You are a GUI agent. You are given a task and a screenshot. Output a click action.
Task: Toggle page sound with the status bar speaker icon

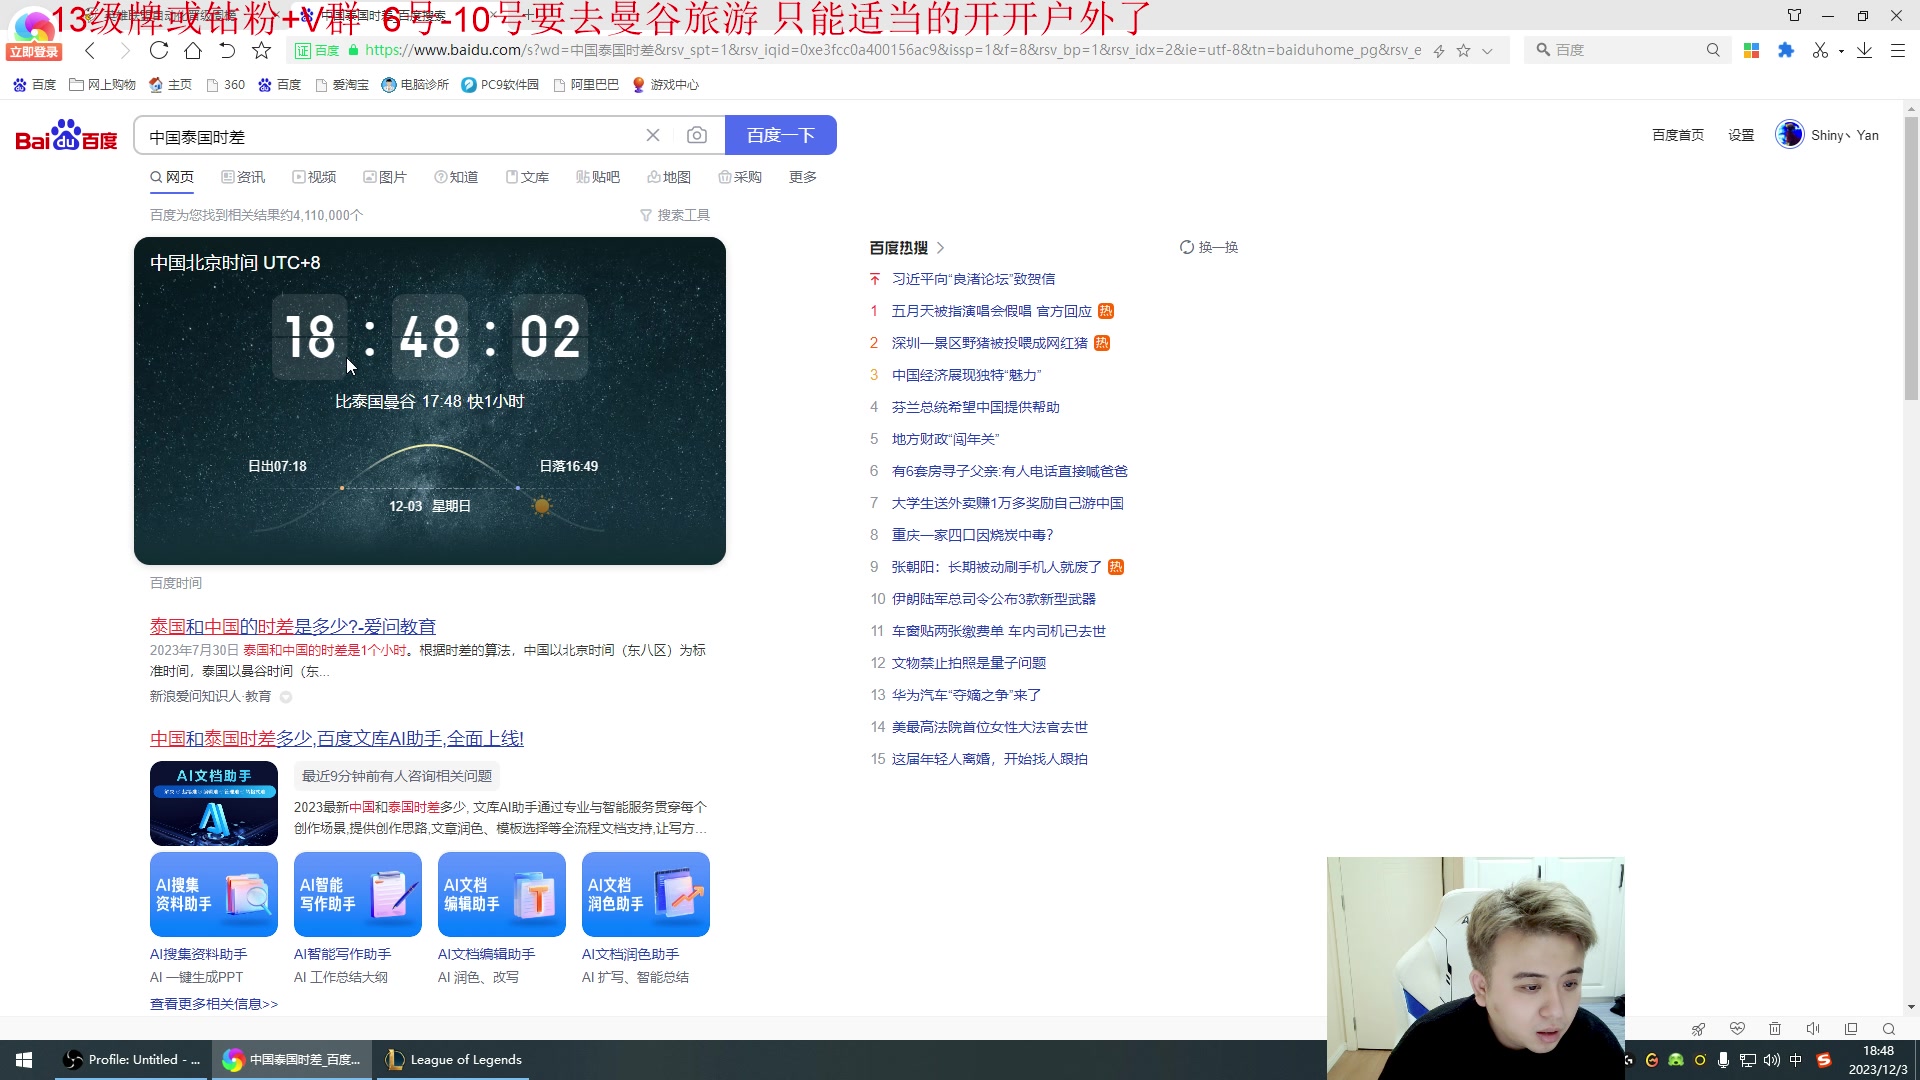click(1813, 1029)
